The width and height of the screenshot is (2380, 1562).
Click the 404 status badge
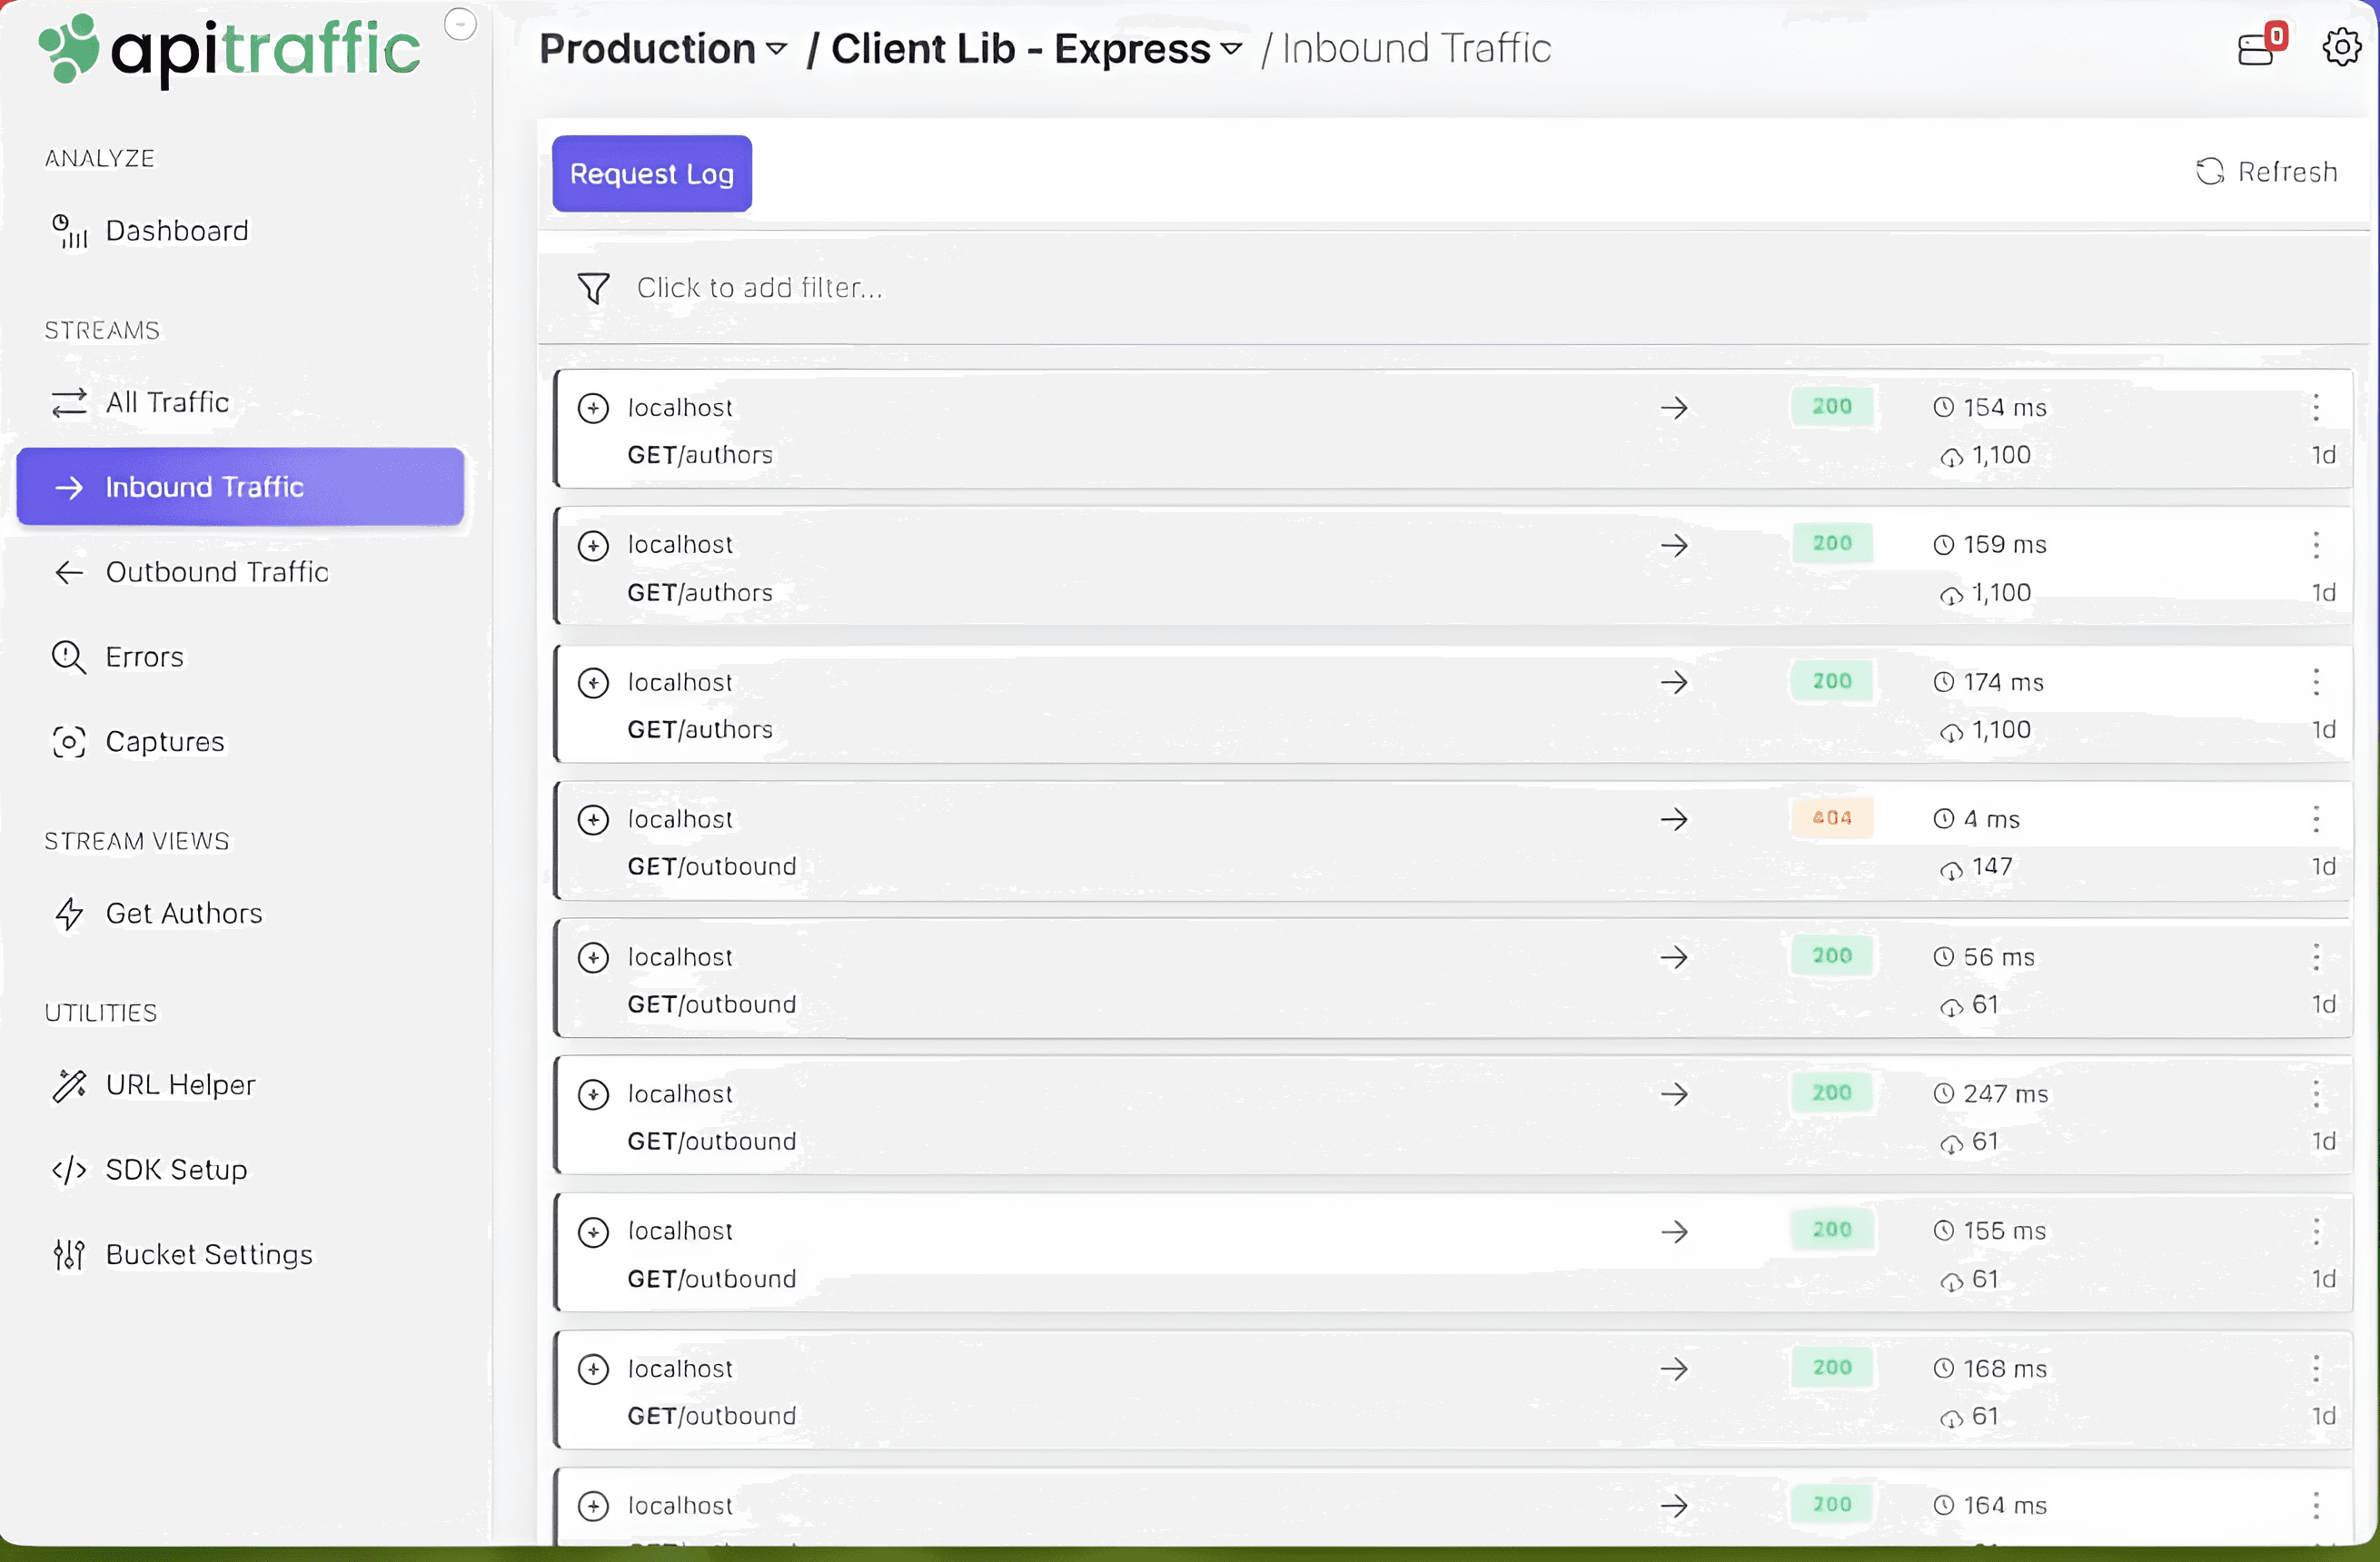point(1832,818)
